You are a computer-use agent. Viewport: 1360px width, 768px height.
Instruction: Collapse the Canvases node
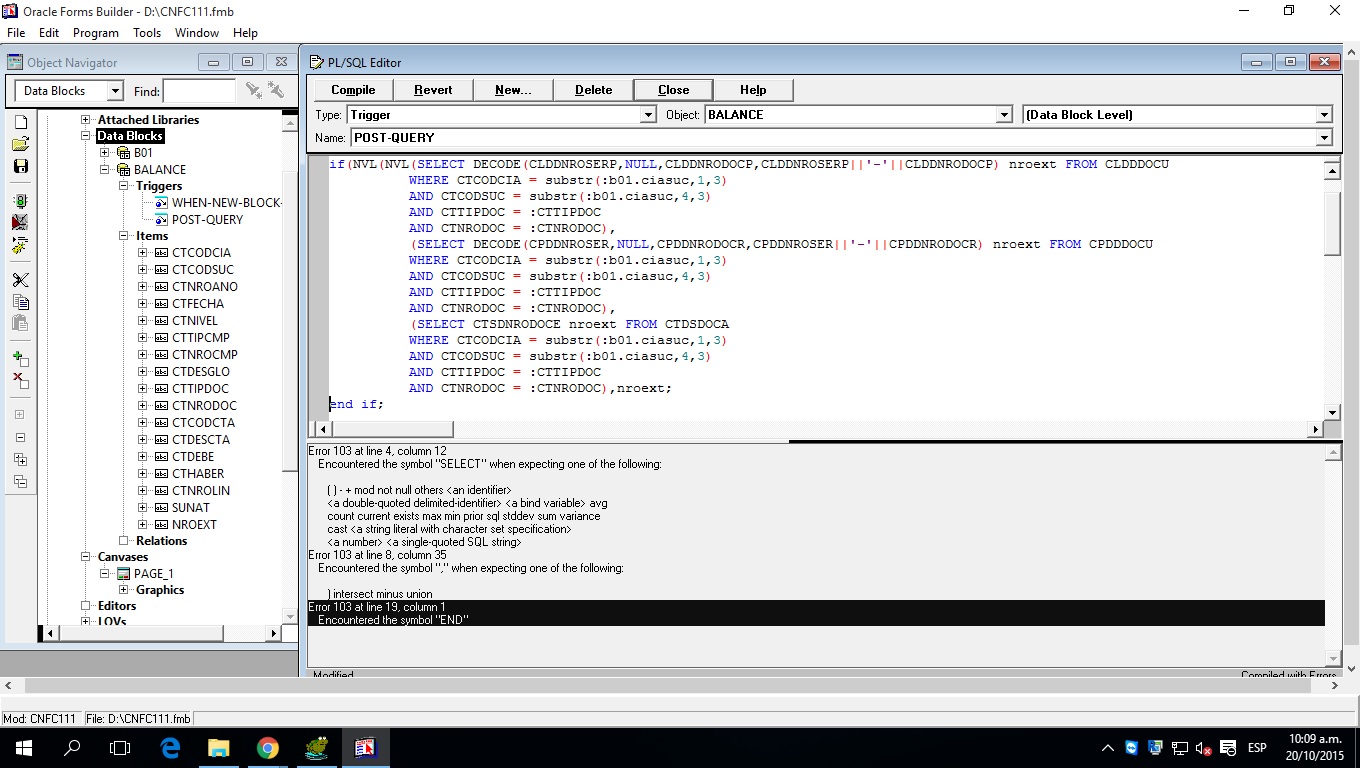pyautogui.click(x=87, y=557)
